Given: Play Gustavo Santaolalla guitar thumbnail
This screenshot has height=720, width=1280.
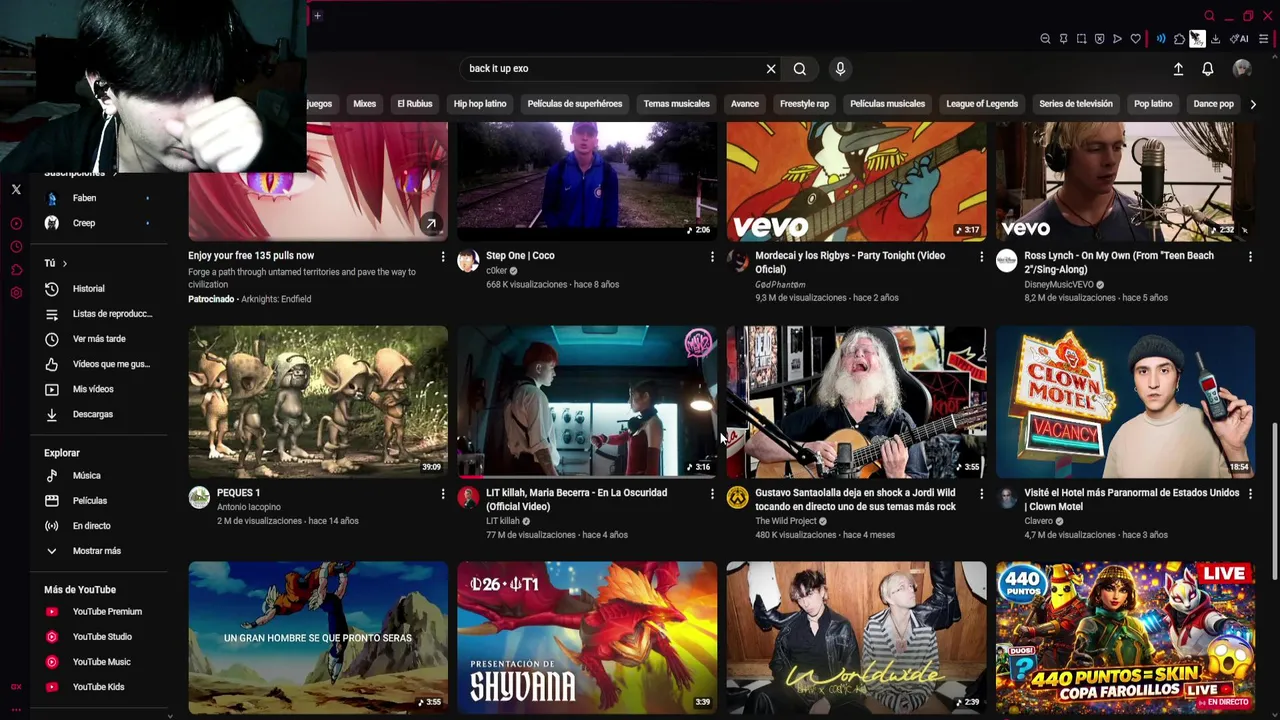Looking at the screenshot, I should pos(856,401).
